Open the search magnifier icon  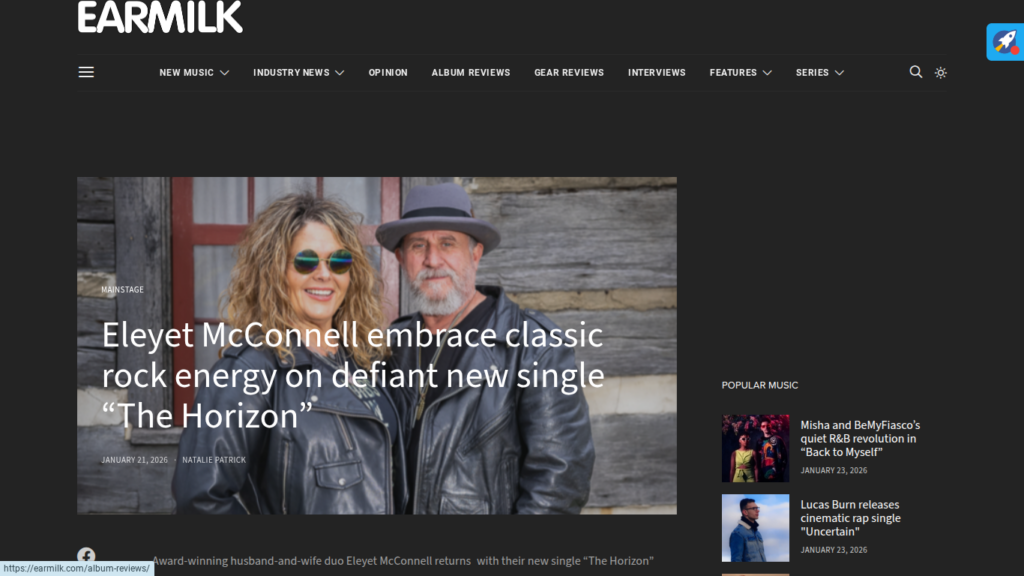(x=916, y=72)
